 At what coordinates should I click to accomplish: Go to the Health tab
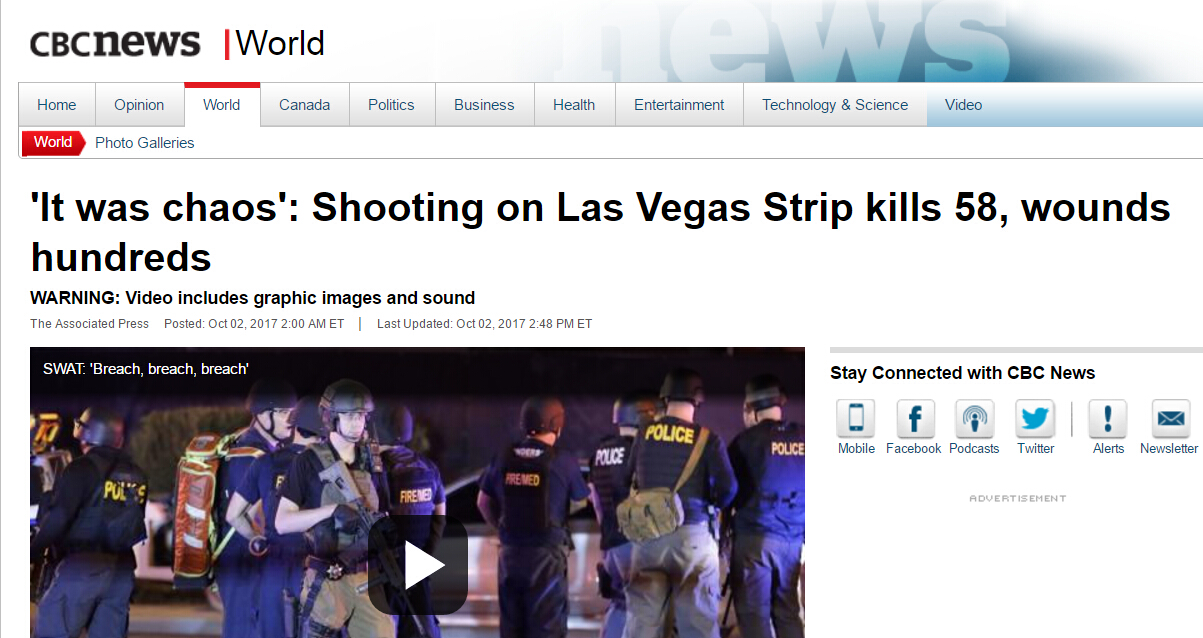coord(574,105)
